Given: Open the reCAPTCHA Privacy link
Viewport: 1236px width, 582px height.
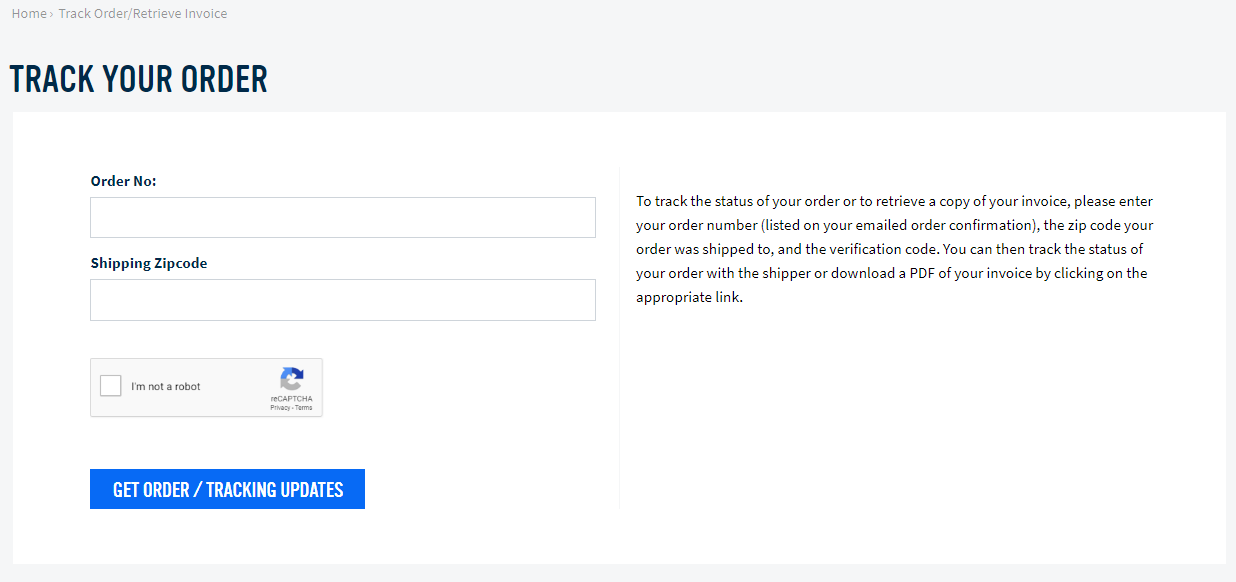Looking at the screenshot, I should coord(279,408).
